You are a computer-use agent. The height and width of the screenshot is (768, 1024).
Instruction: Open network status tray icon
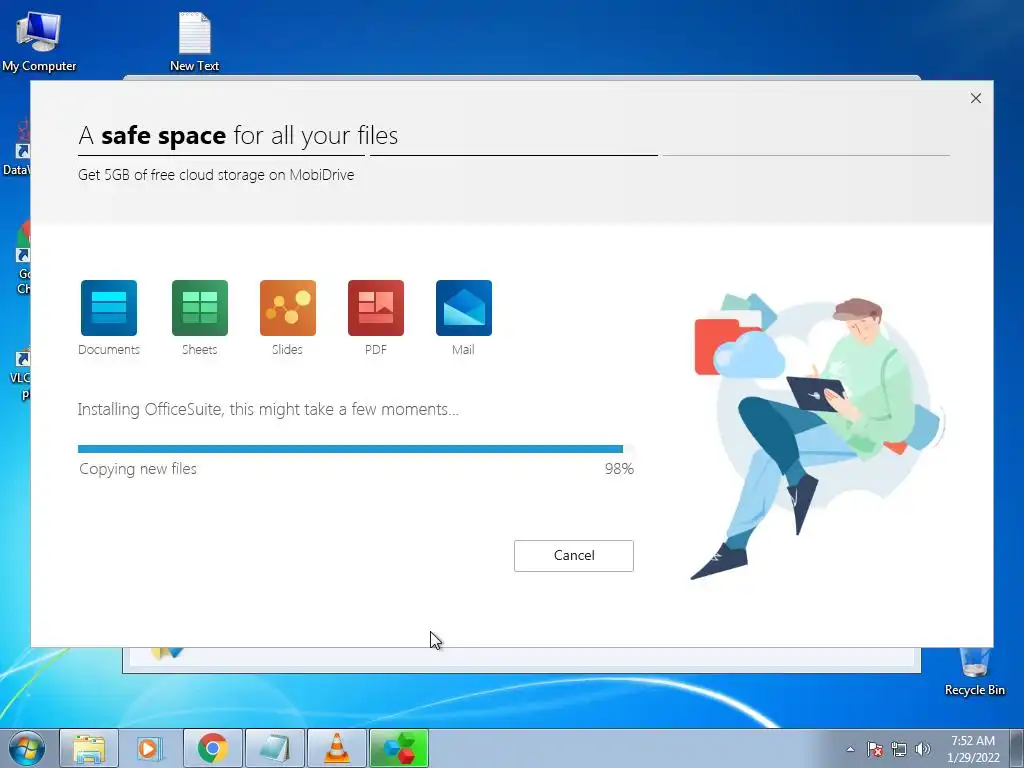(x=899, y=749)
